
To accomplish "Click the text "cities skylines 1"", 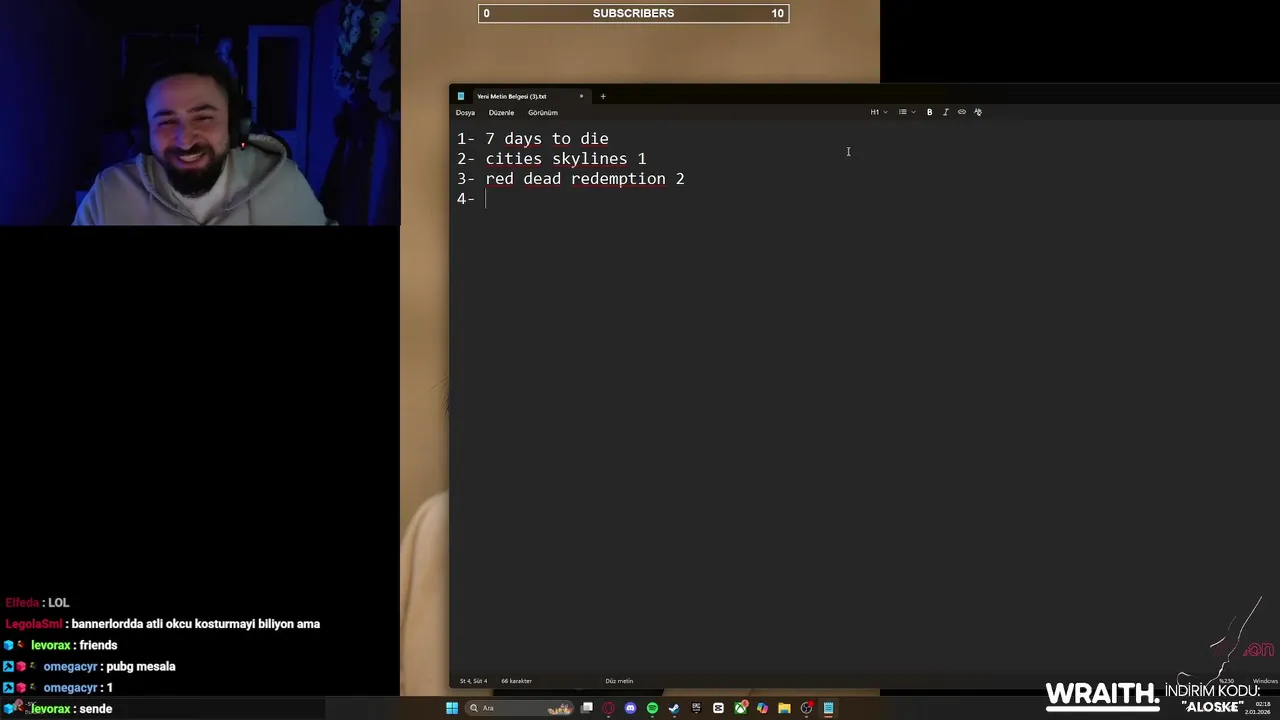I will [x=566, y=159].
